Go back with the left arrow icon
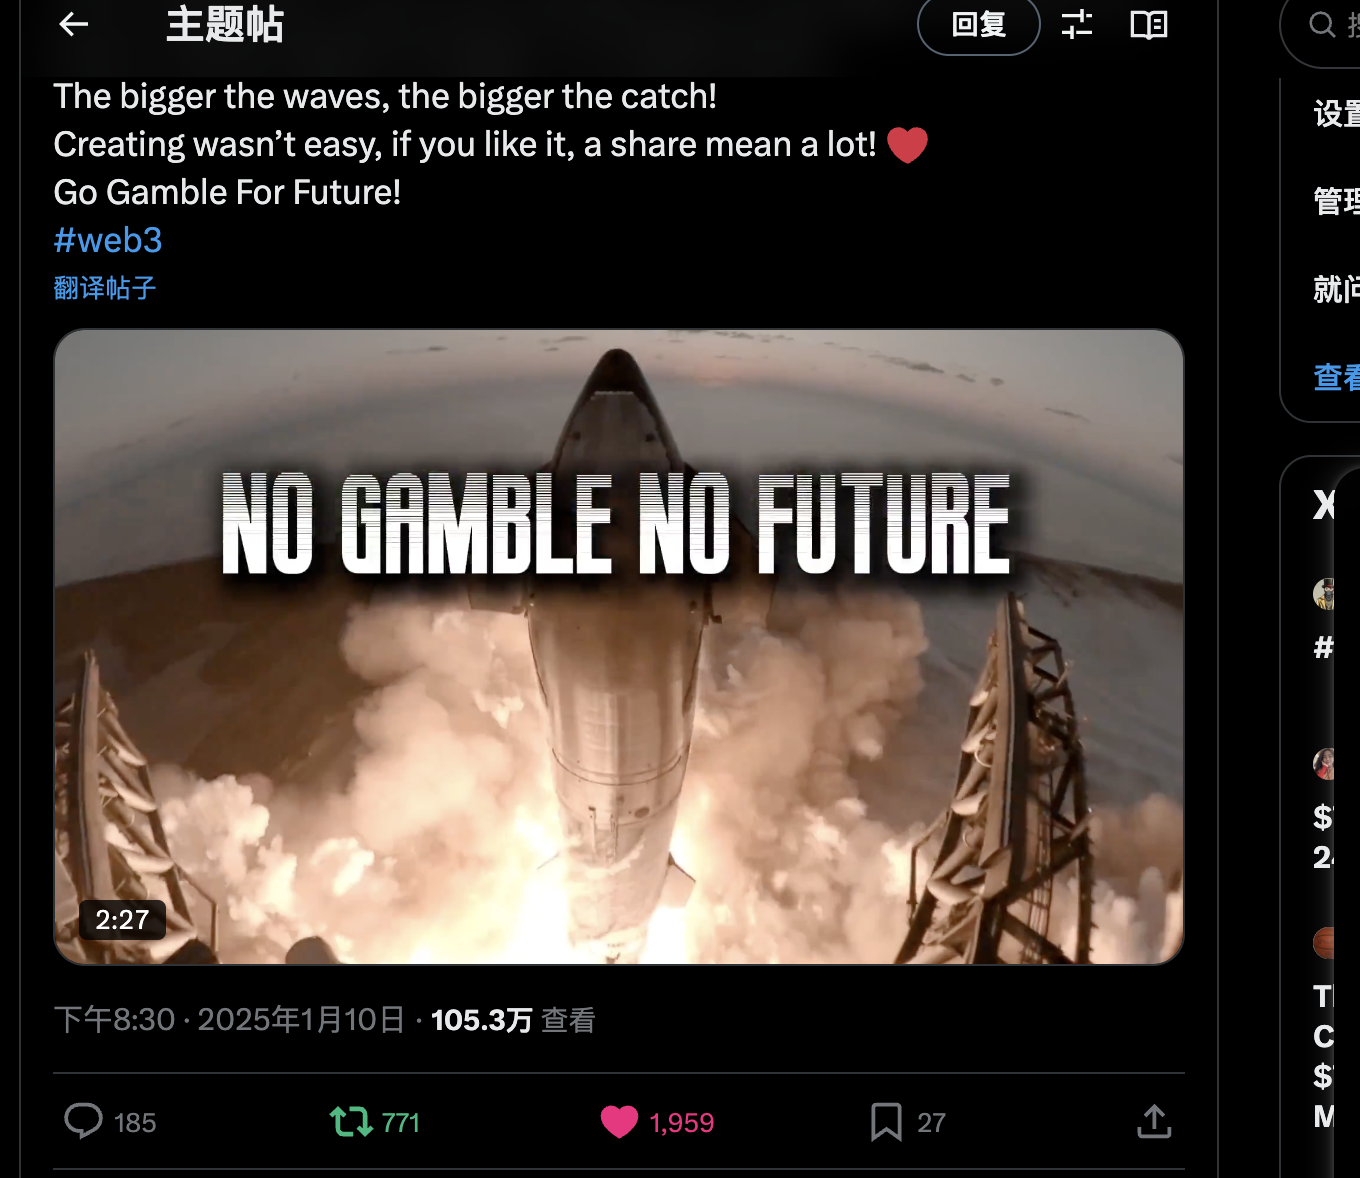The width and height of the screenshot is (1360, 1178). [x=74, y=24]
